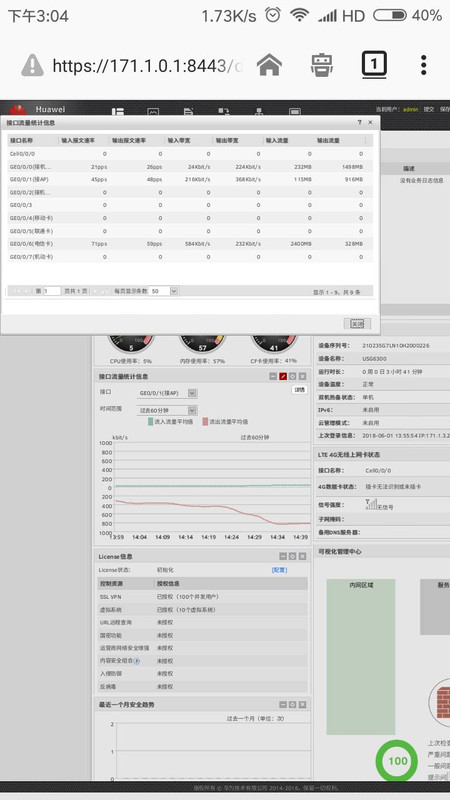Select the GE0/0/5(联通卡) interface row
This screenshot has width=450, height=800.
pos(190,231)
